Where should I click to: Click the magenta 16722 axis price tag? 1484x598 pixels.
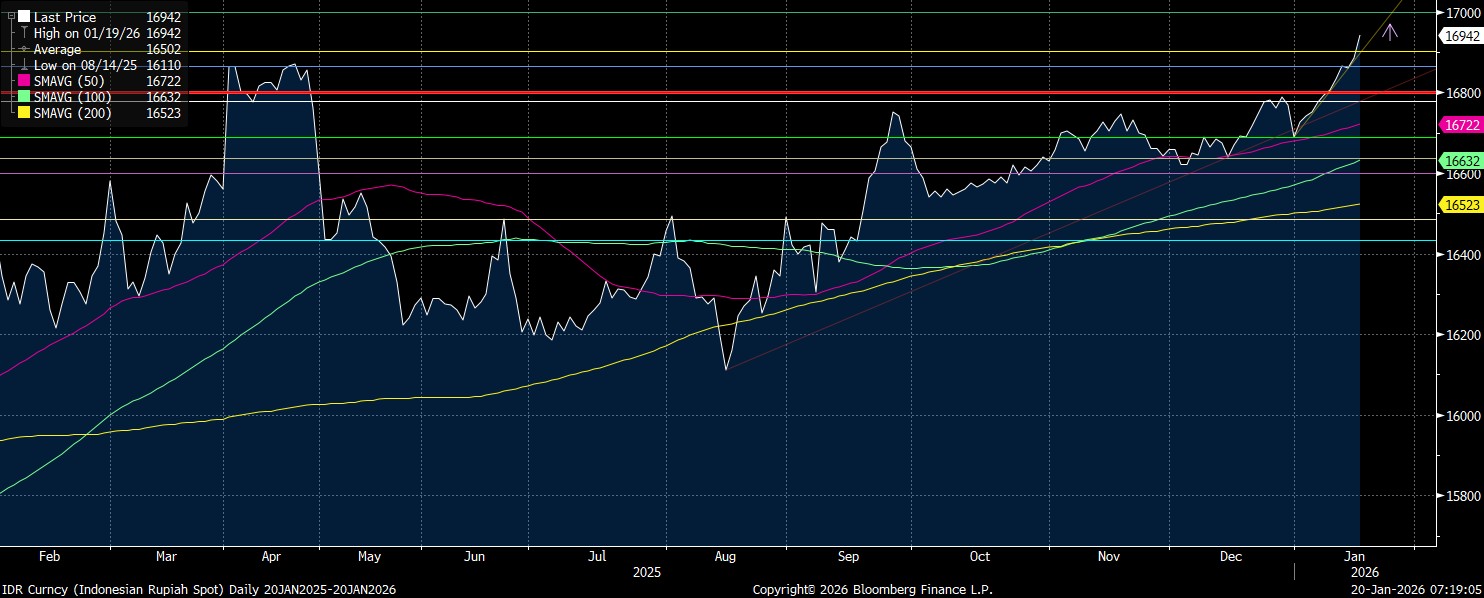click(x=1461, y=125)
